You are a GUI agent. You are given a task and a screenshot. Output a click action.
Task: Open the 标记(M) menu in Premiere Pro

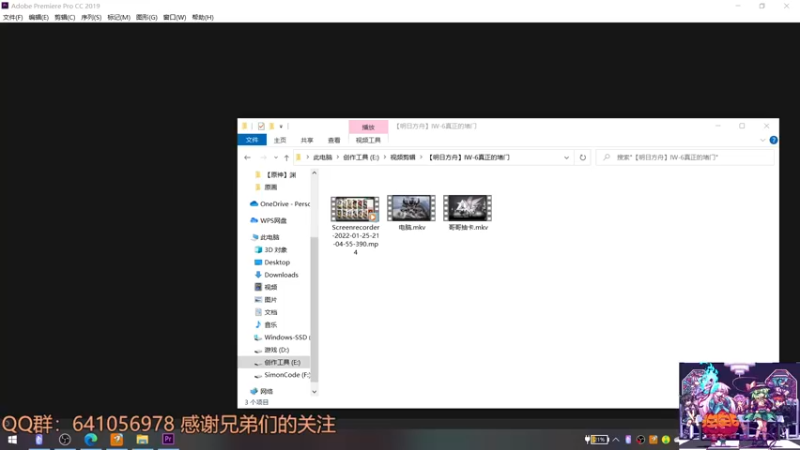point(118,17)
